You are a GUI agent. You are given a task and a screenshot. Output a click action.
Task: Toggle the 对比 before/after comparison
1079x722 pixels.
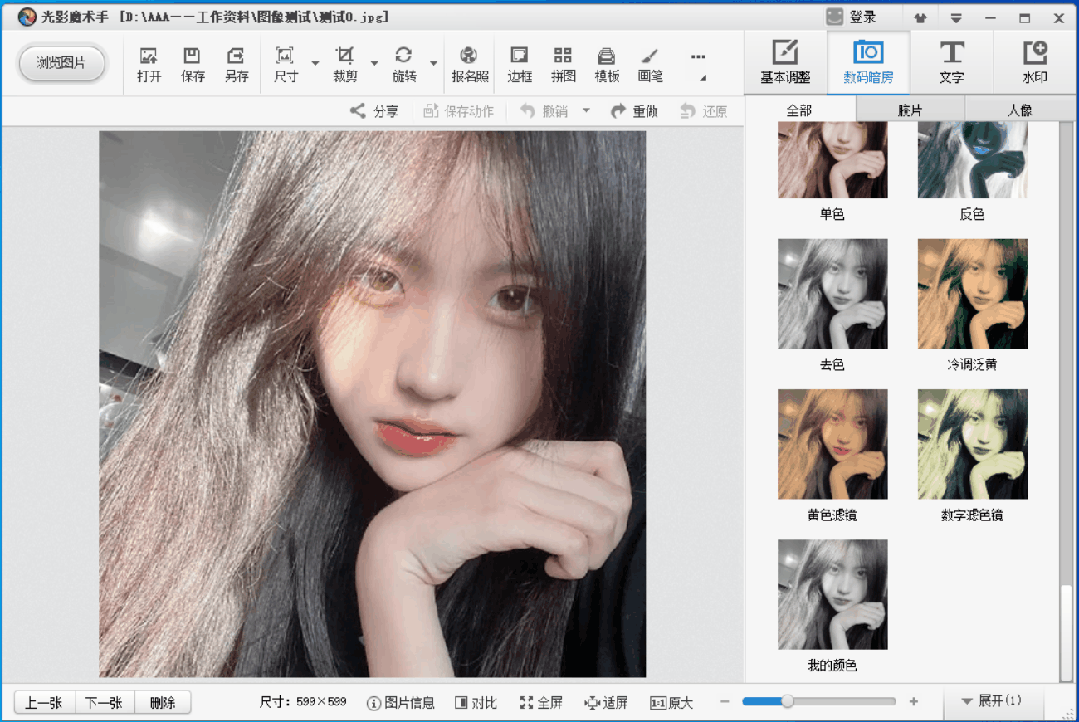point(475,703)
